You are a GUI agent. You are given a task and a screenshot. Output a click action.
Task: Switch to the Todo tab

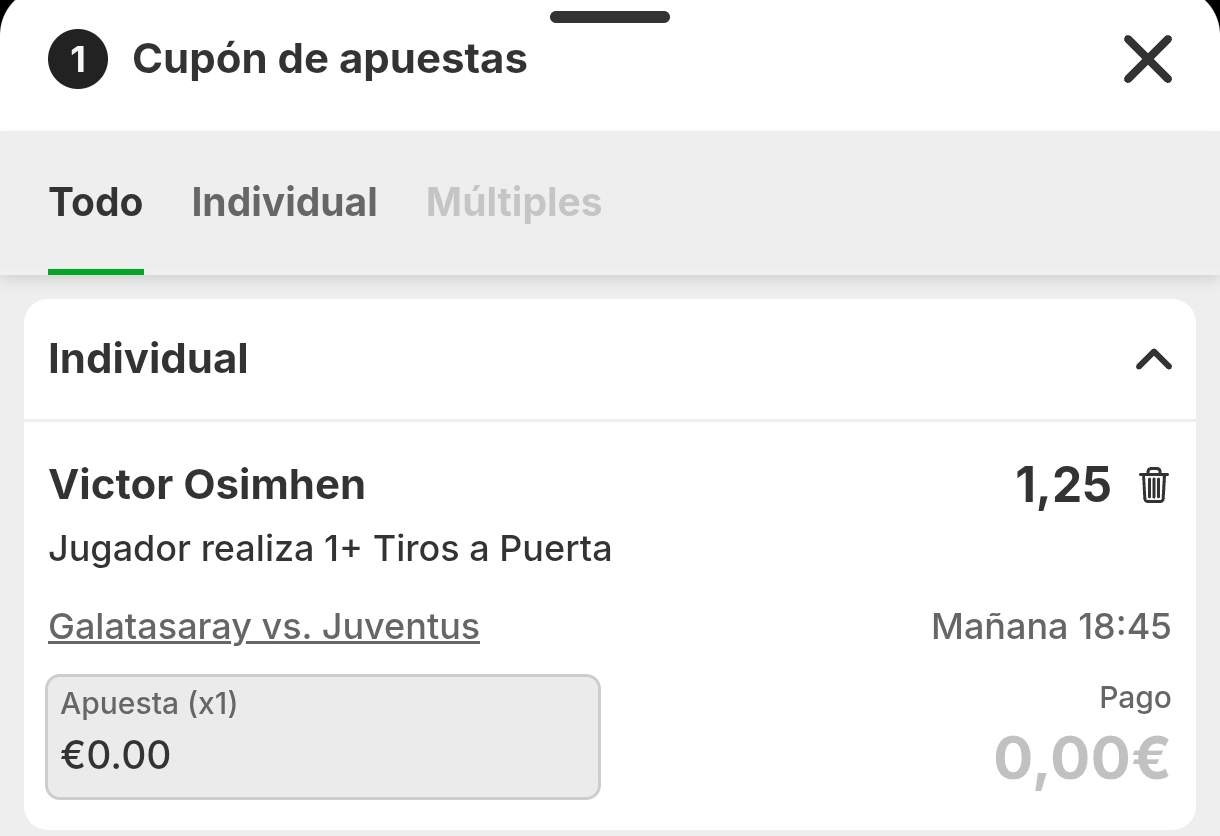pyautogui.click(x=96, y=203)
